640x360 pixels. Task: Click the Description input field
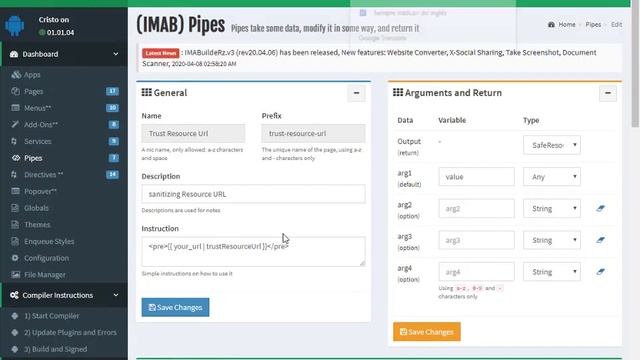point(253,194)
